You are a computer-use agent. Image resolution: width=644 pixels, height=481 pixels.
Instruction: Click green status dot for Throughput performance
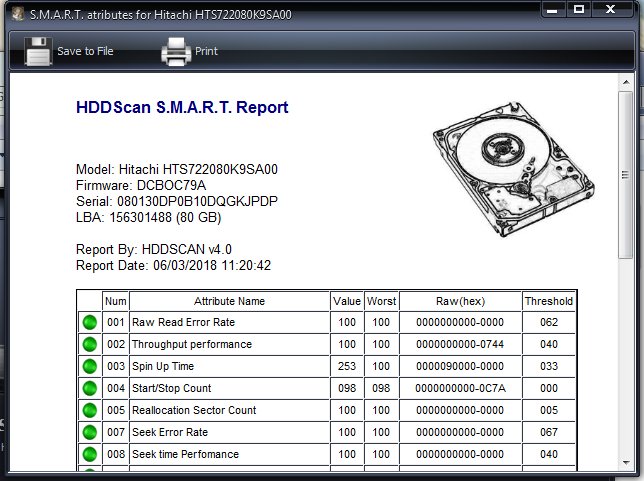click(90, 344)
